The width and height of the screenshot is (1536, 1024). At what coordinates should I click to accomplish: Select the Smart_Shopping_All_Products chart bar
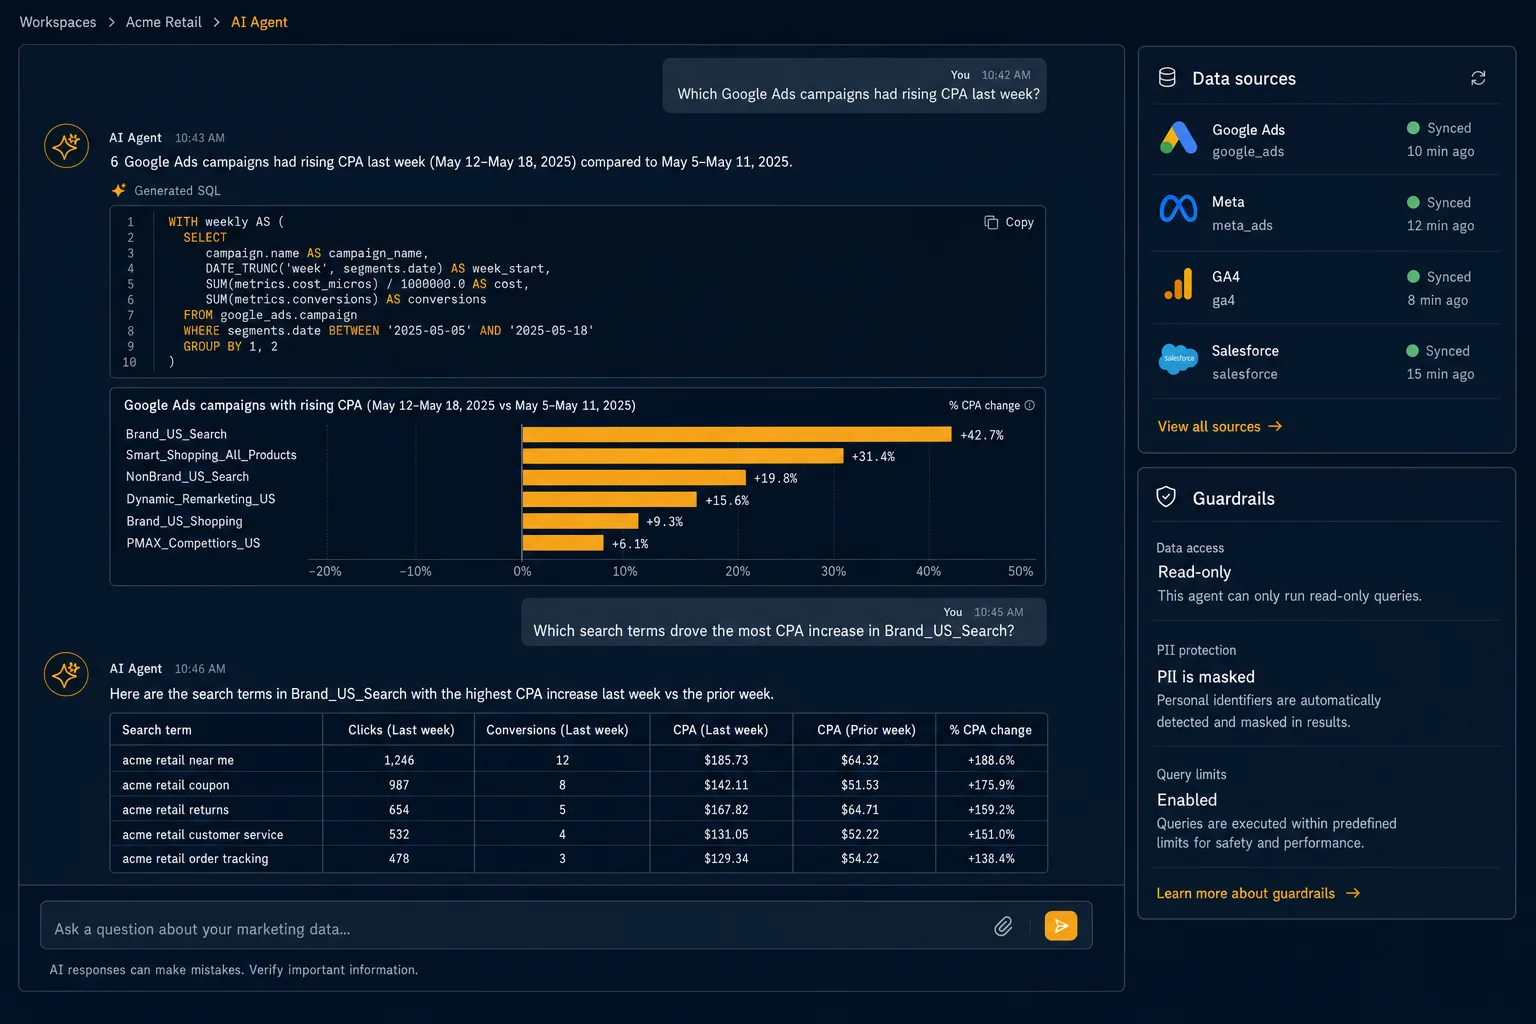click(x=682, y=456)
